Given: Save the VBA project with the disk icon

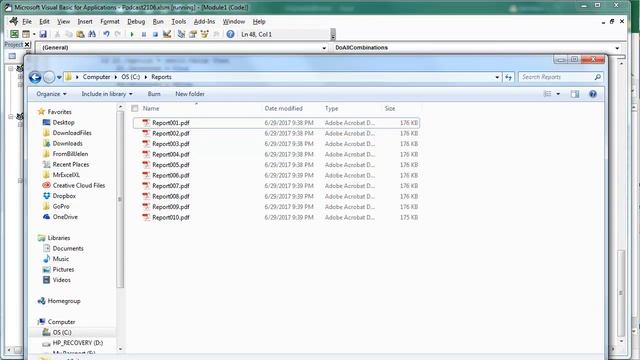Looking at the screenshot, I should (43, 34).
